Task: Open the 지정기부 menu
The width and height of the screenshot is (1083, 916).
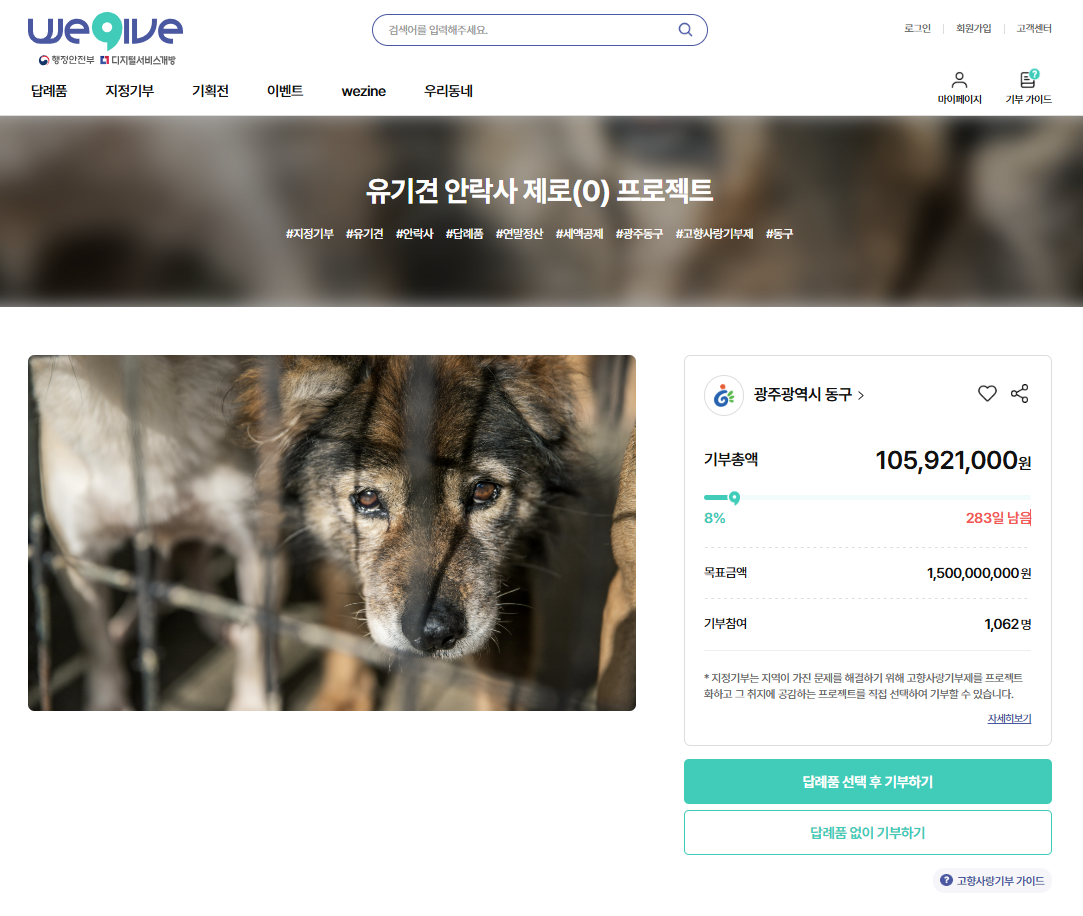Action: pyautogui.click(x=129, y=90)
